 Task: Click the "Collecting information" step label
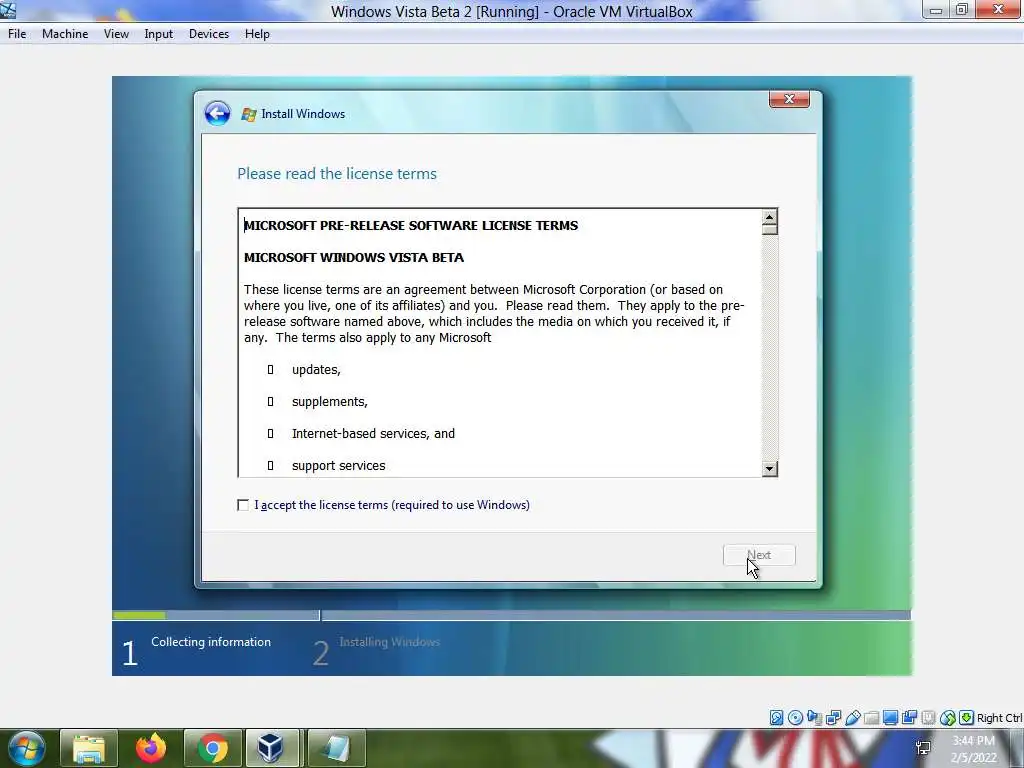pyautogui.click(x=211, y=642)
